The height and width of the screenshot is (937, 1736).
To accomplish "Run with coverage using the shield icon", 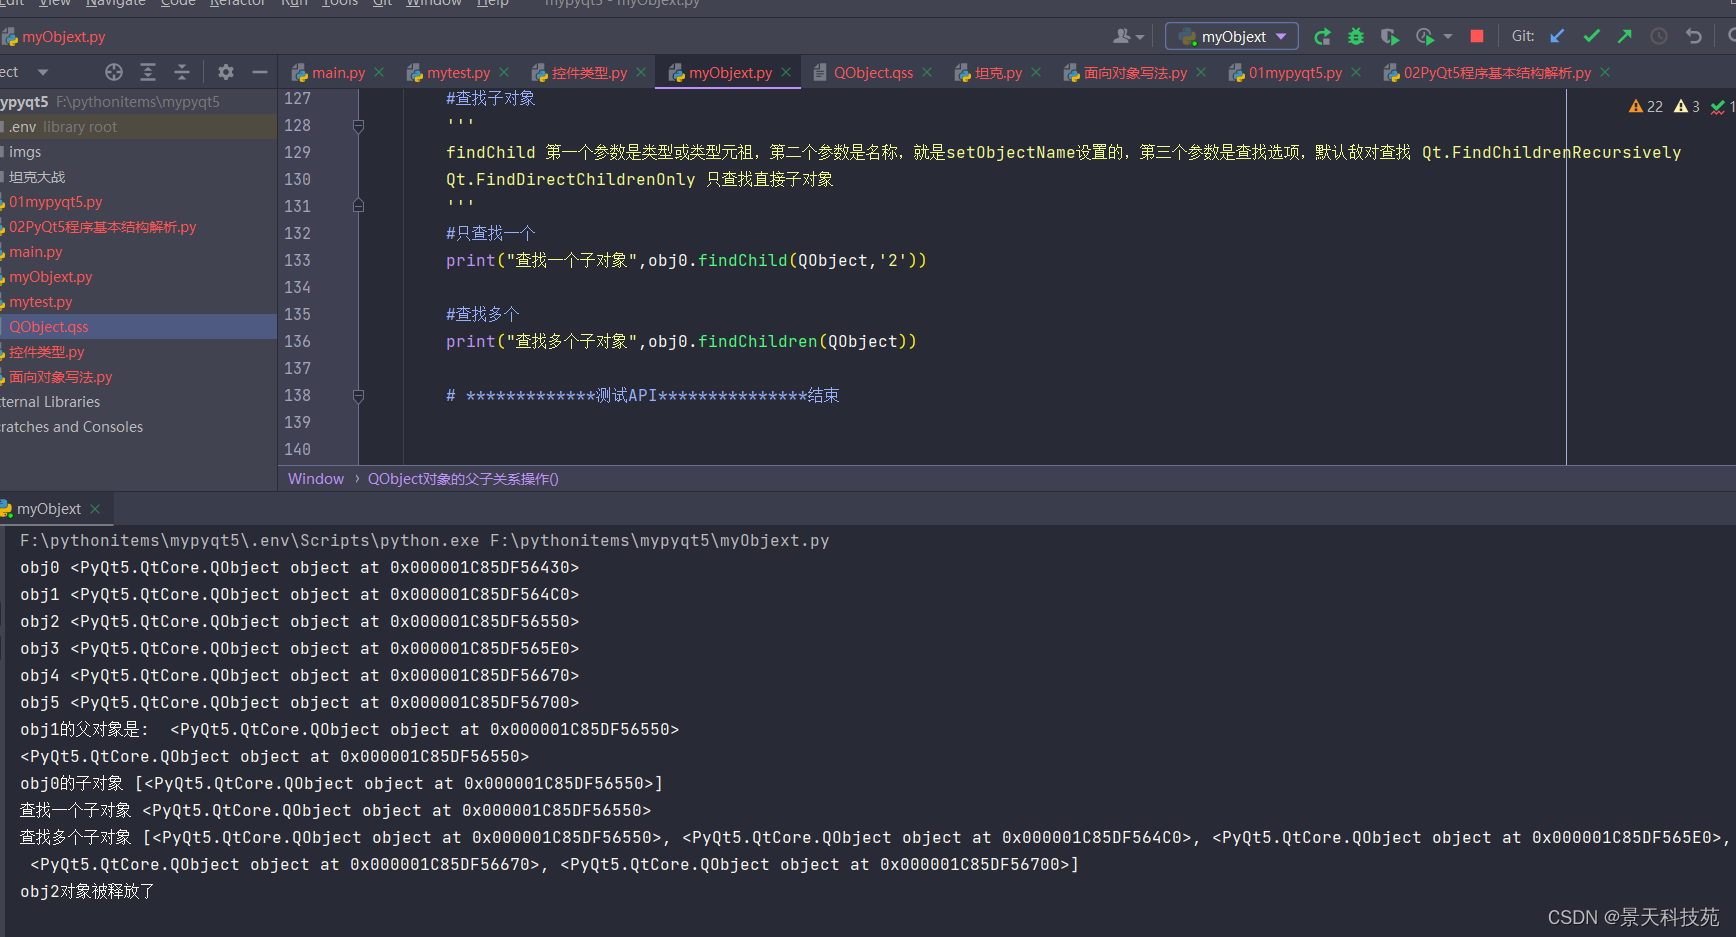I will [1390, 37].
